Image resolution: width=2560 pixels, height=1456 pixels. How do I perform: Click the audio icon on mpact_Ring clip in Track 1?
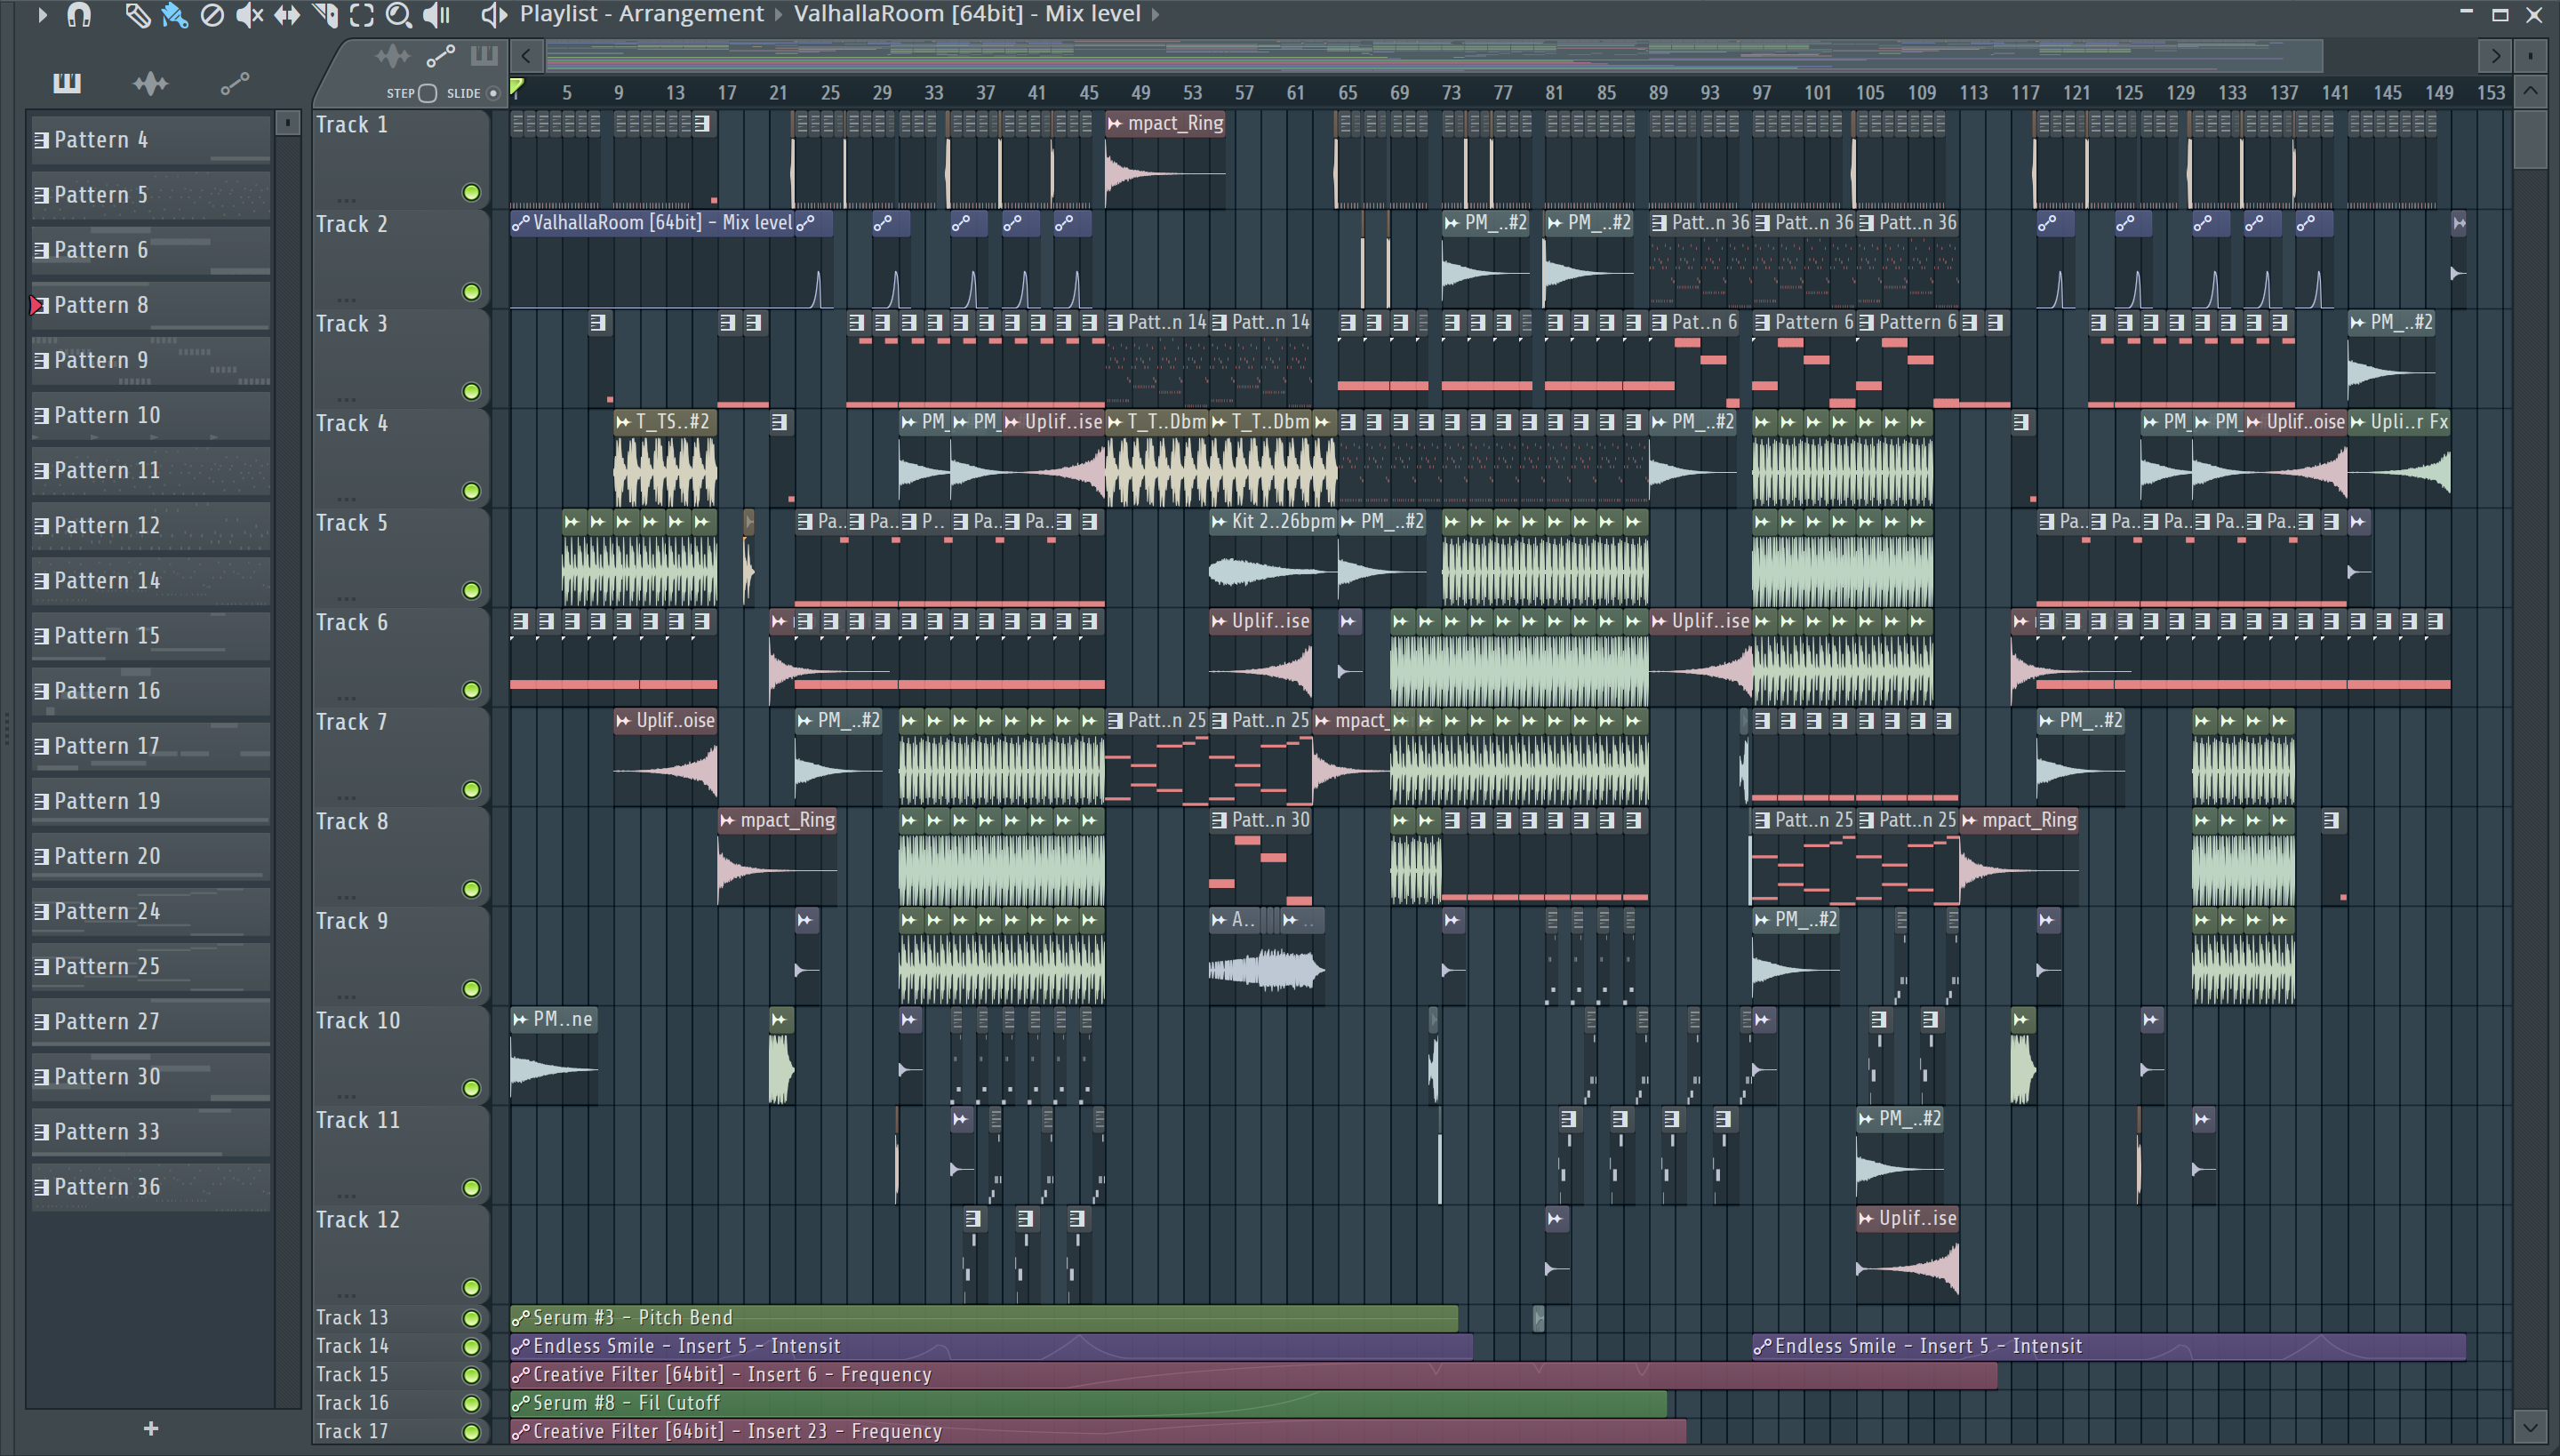1115,124
